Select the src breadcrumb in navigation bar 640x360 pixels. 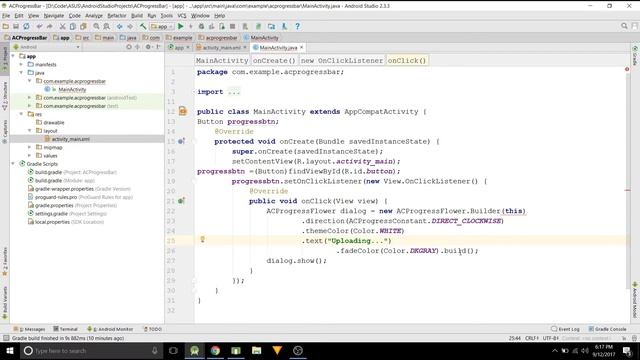(x=82, y=38)
